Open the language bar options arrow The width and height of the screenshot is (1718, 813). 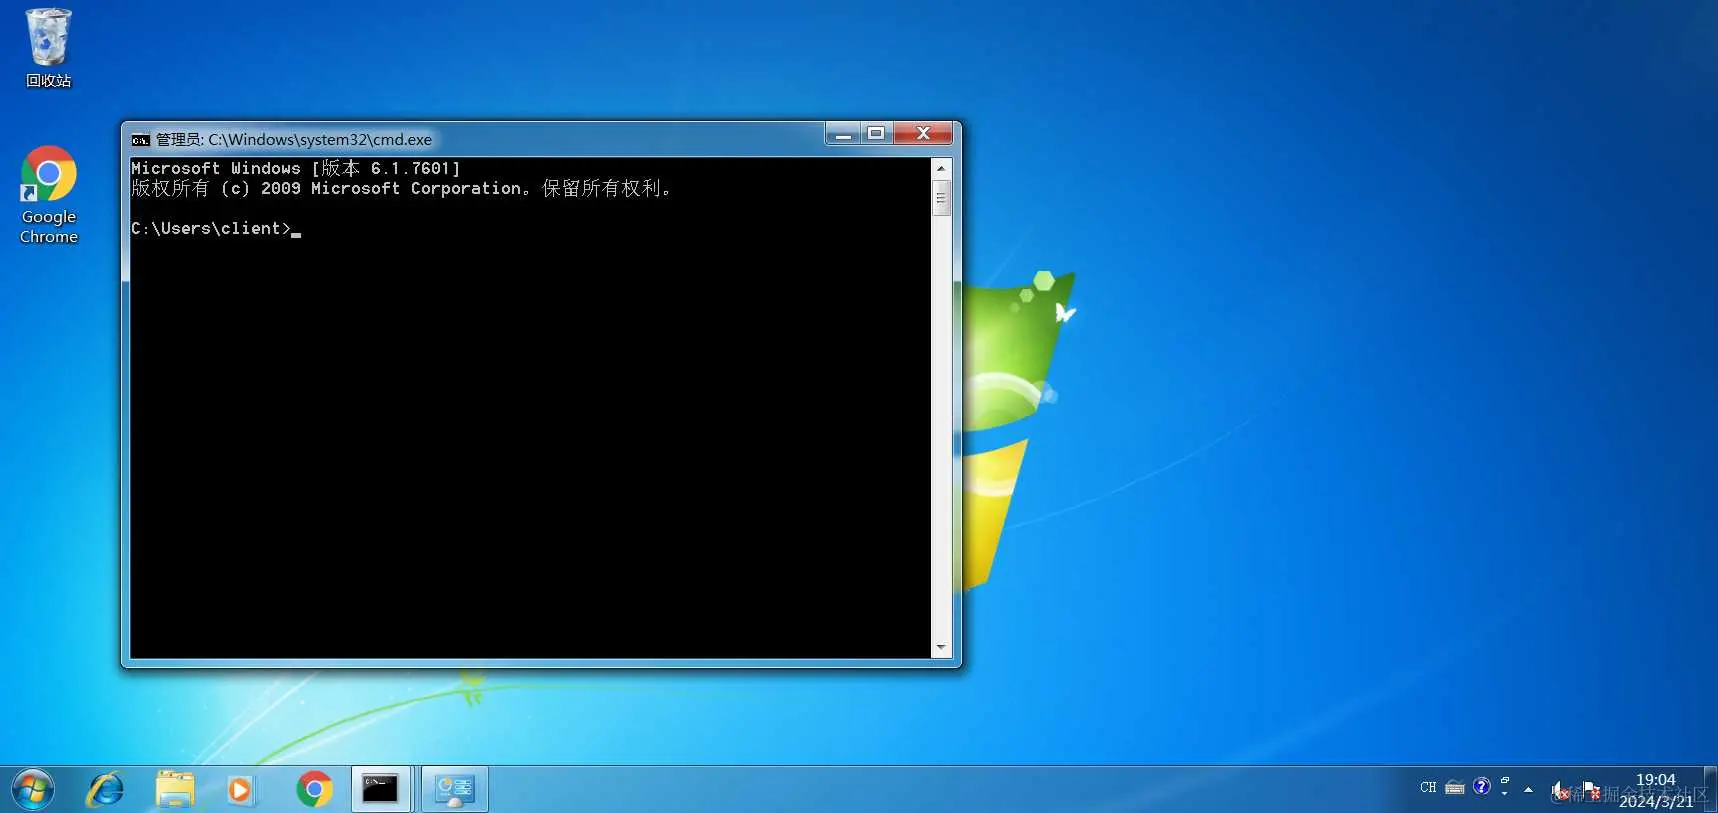(x=1505, y=793)
